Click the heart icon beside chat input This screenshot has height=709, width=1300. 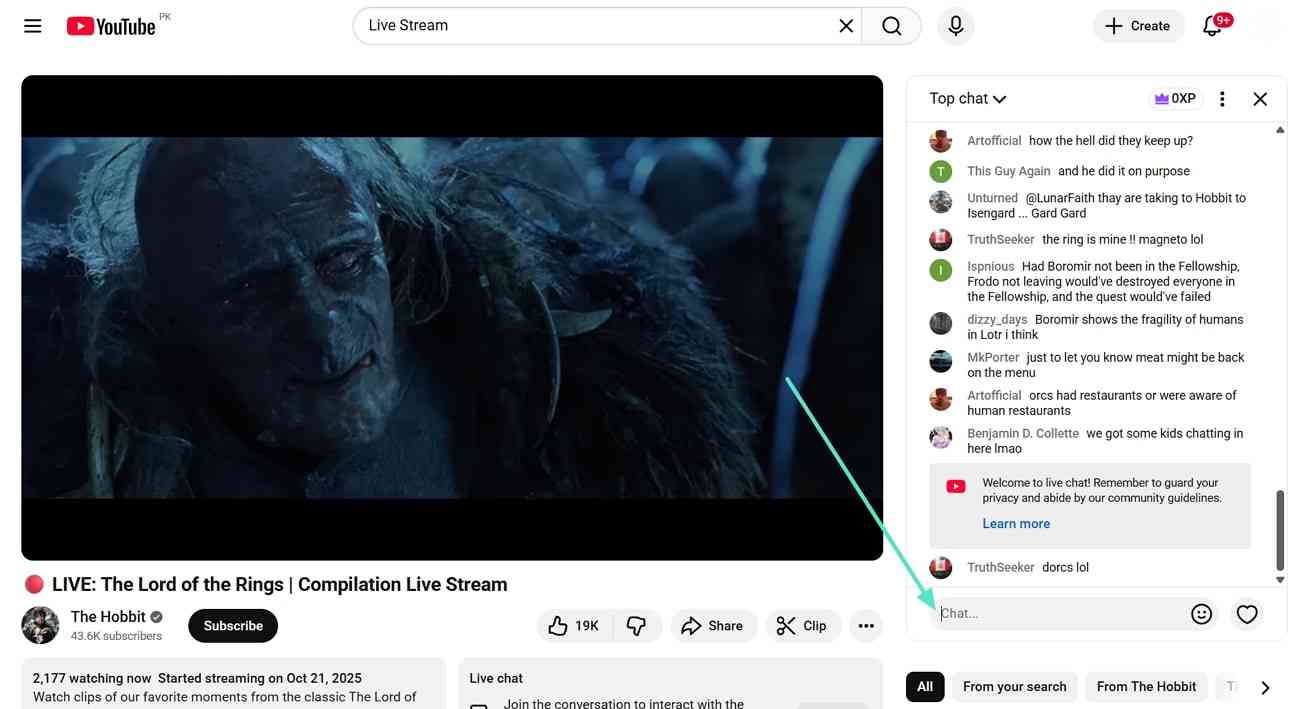tap(1247, 613)
